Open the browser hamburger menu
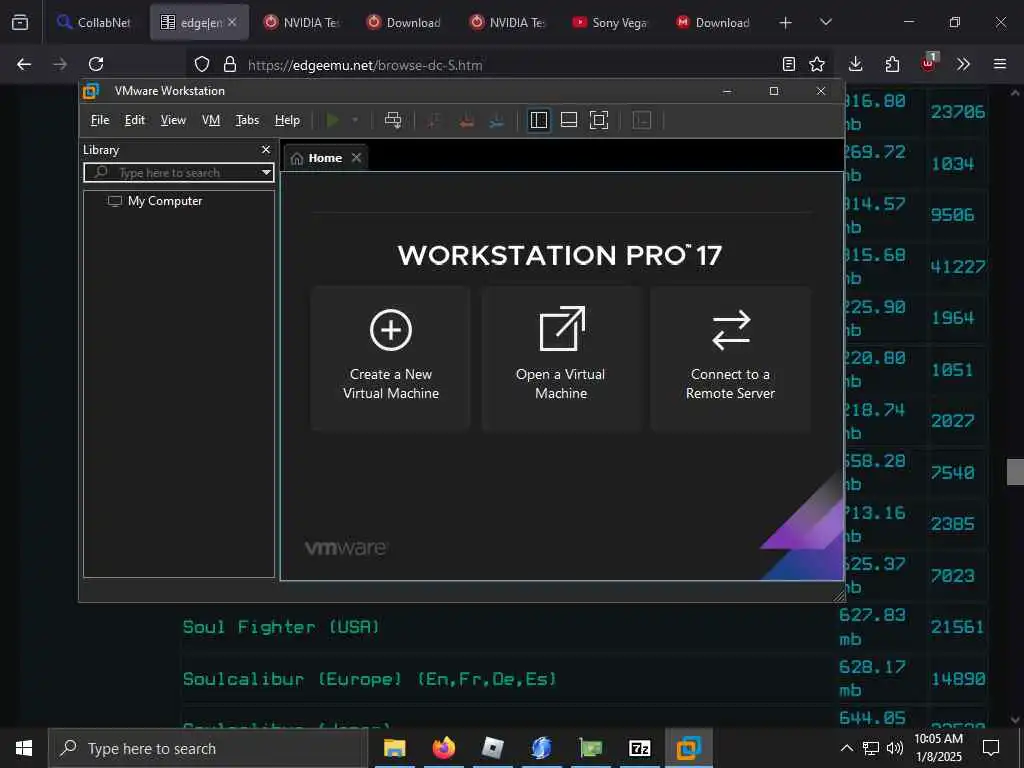Image resolution: width=1024 pixels, height=768 pixels. click(x=1000, y=64)
